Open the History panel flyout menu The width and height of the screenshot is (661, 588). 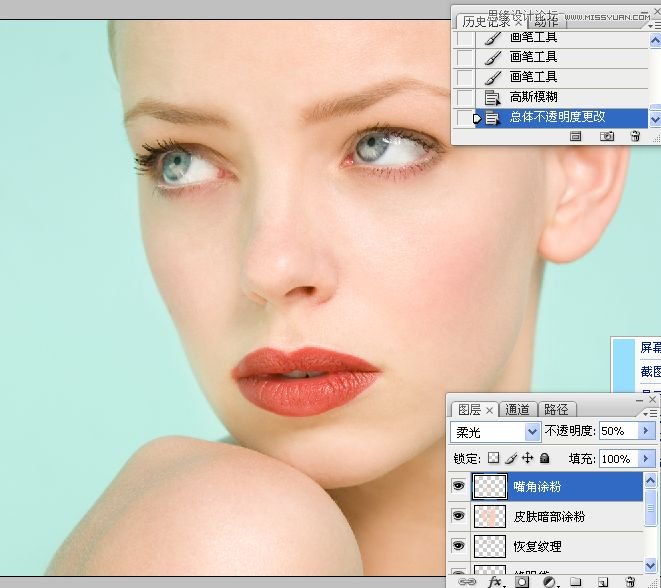(x=655, y=26)
